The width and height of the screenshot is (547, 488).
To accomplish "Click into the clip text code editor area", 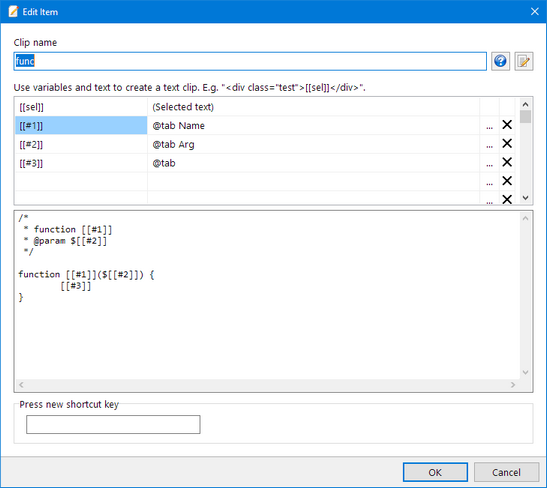I will (x=268, y=295).
